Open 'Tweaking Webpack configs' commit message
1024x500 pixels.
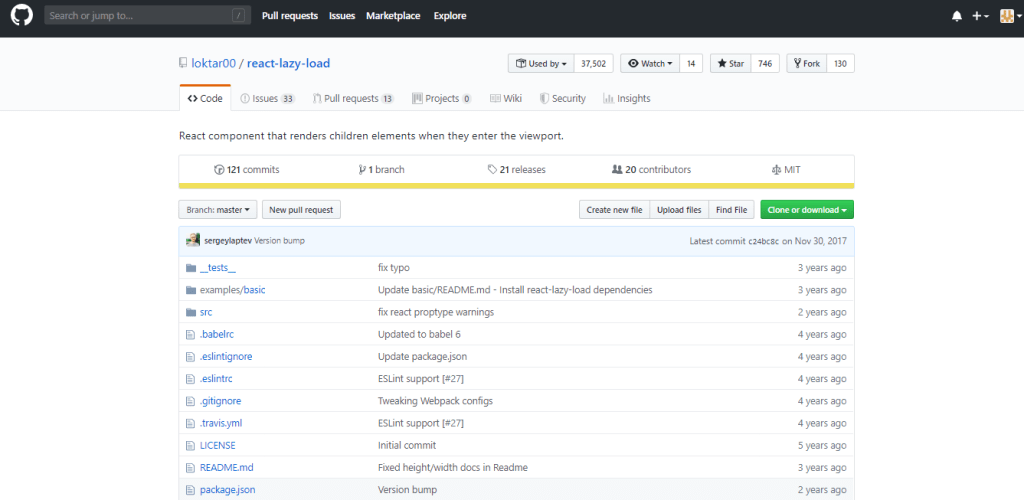click(436, 401)
